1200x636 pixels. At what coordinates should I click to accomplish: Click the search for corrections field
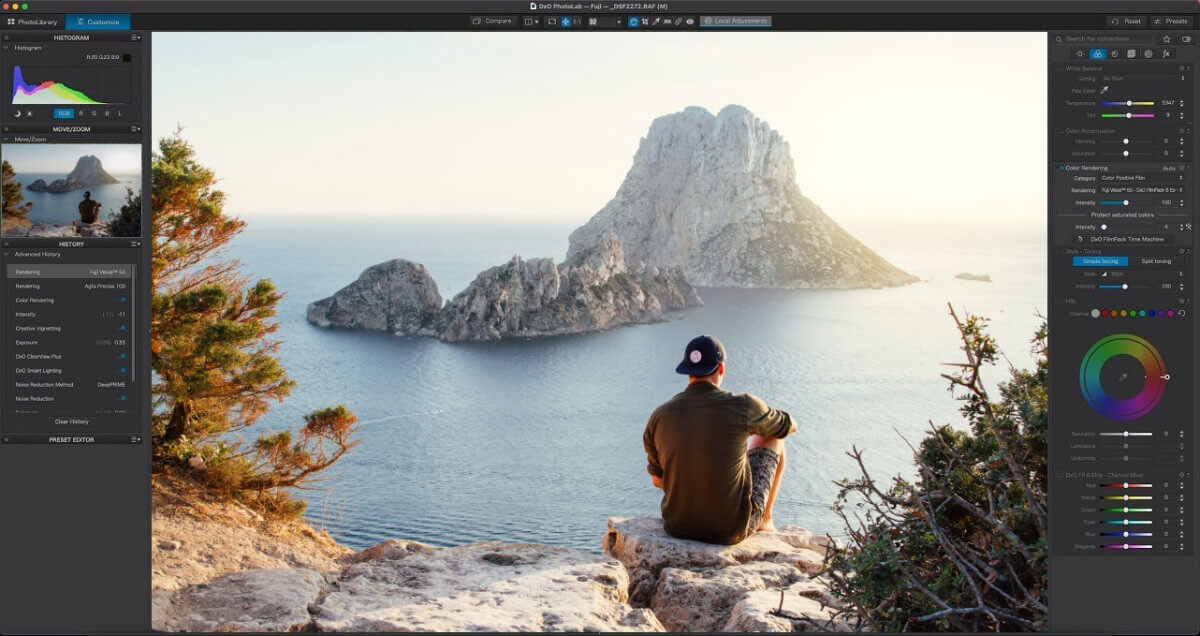coord(1105,39)
